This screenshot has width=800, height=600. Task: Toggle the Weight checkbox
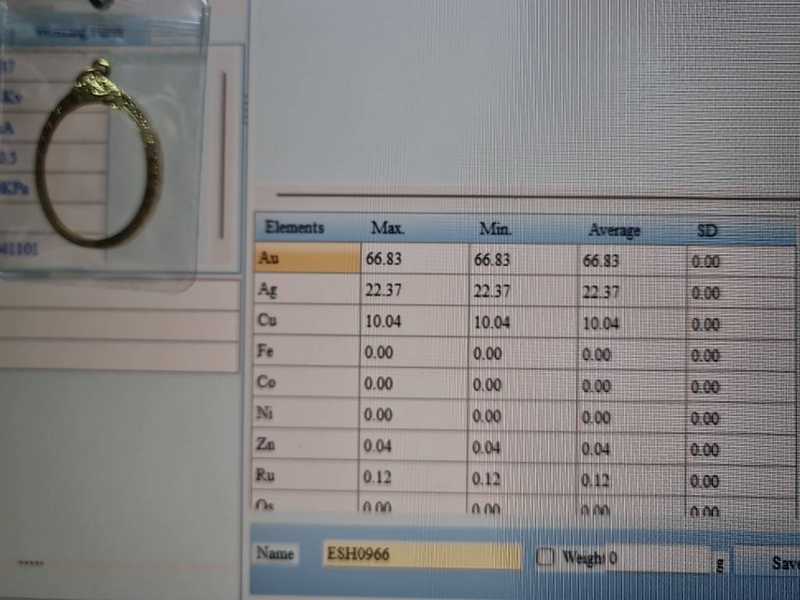[x=545, y=558]
